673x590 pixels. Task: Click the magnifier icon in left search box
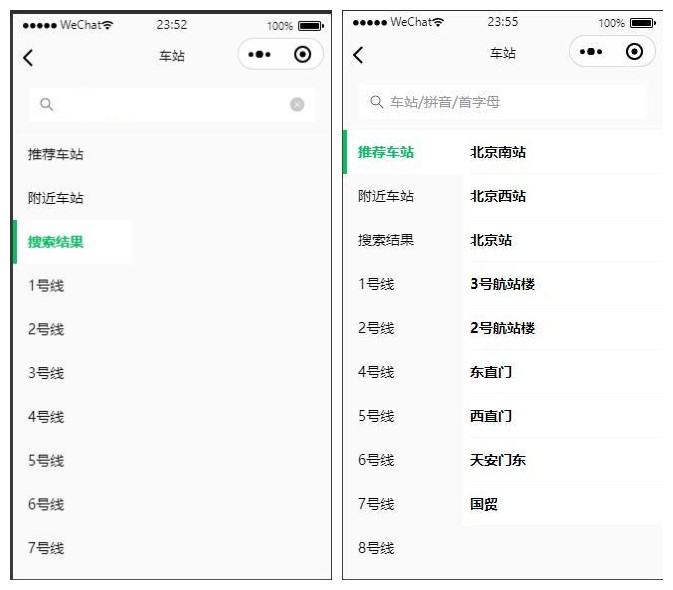click(x=46, y=104)
